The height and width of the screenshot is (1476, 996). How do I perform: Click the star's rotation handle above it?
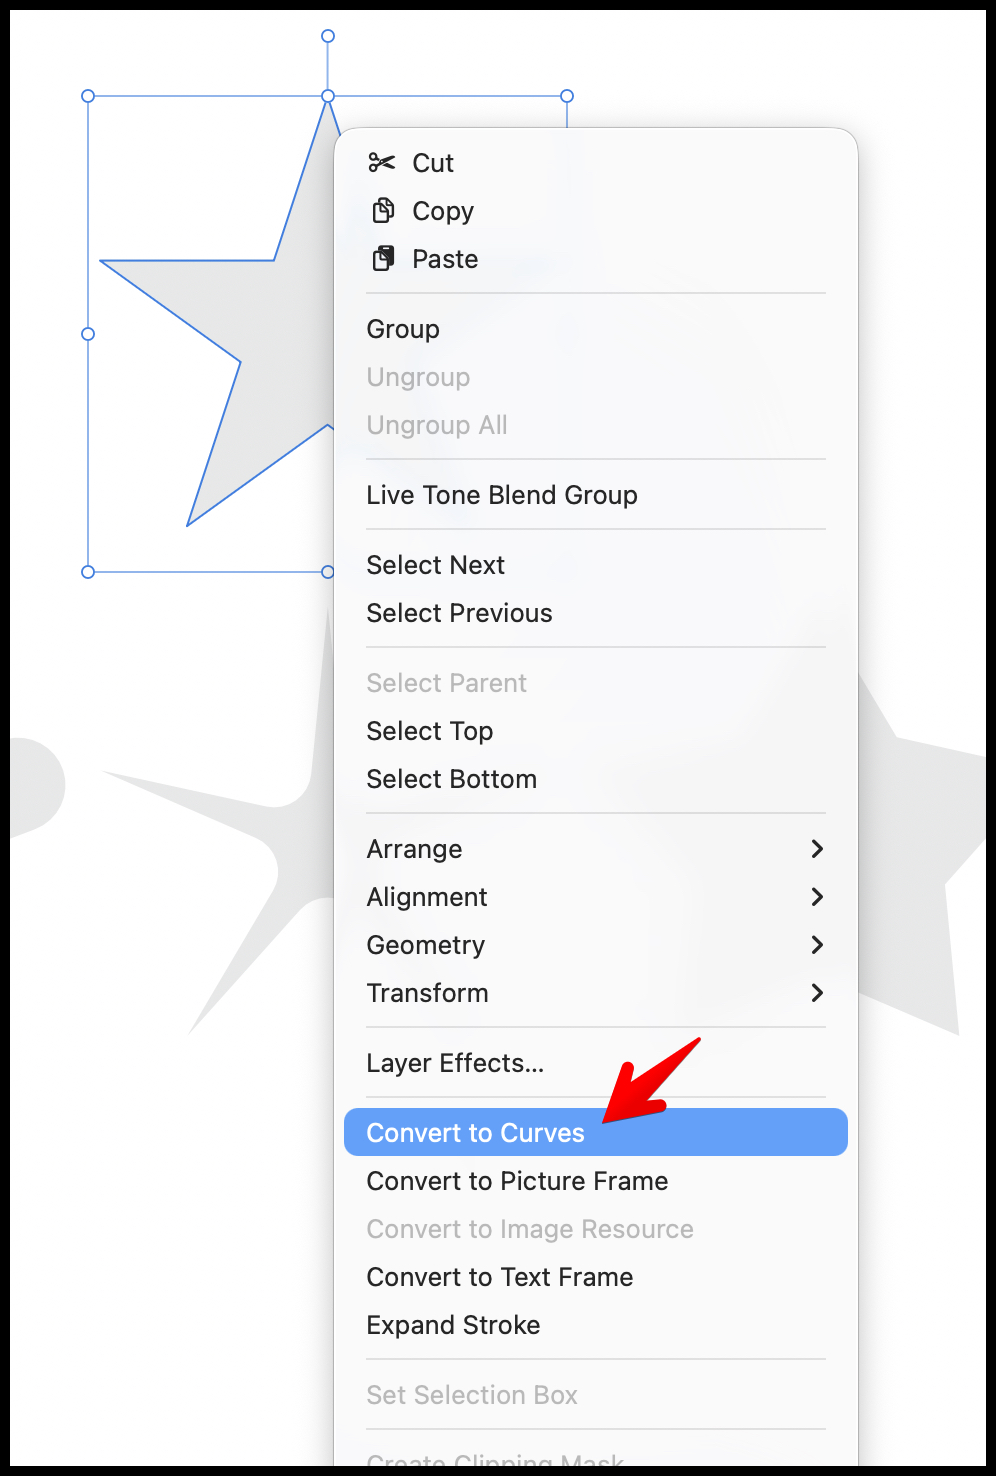coord(328,36)
